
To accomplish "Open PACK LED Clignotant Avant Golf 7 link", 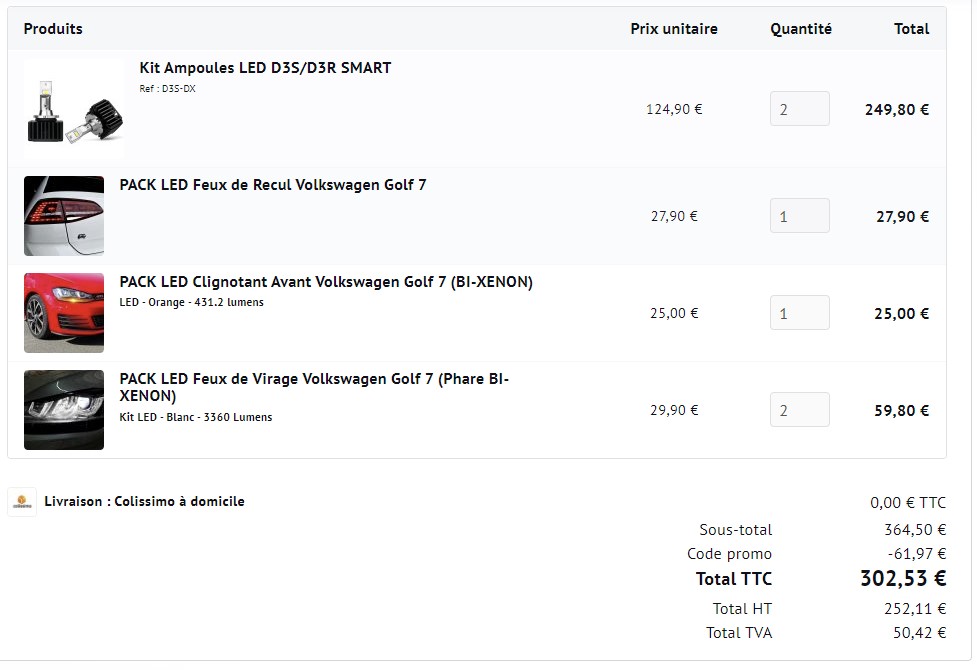I will pos(326,282).
